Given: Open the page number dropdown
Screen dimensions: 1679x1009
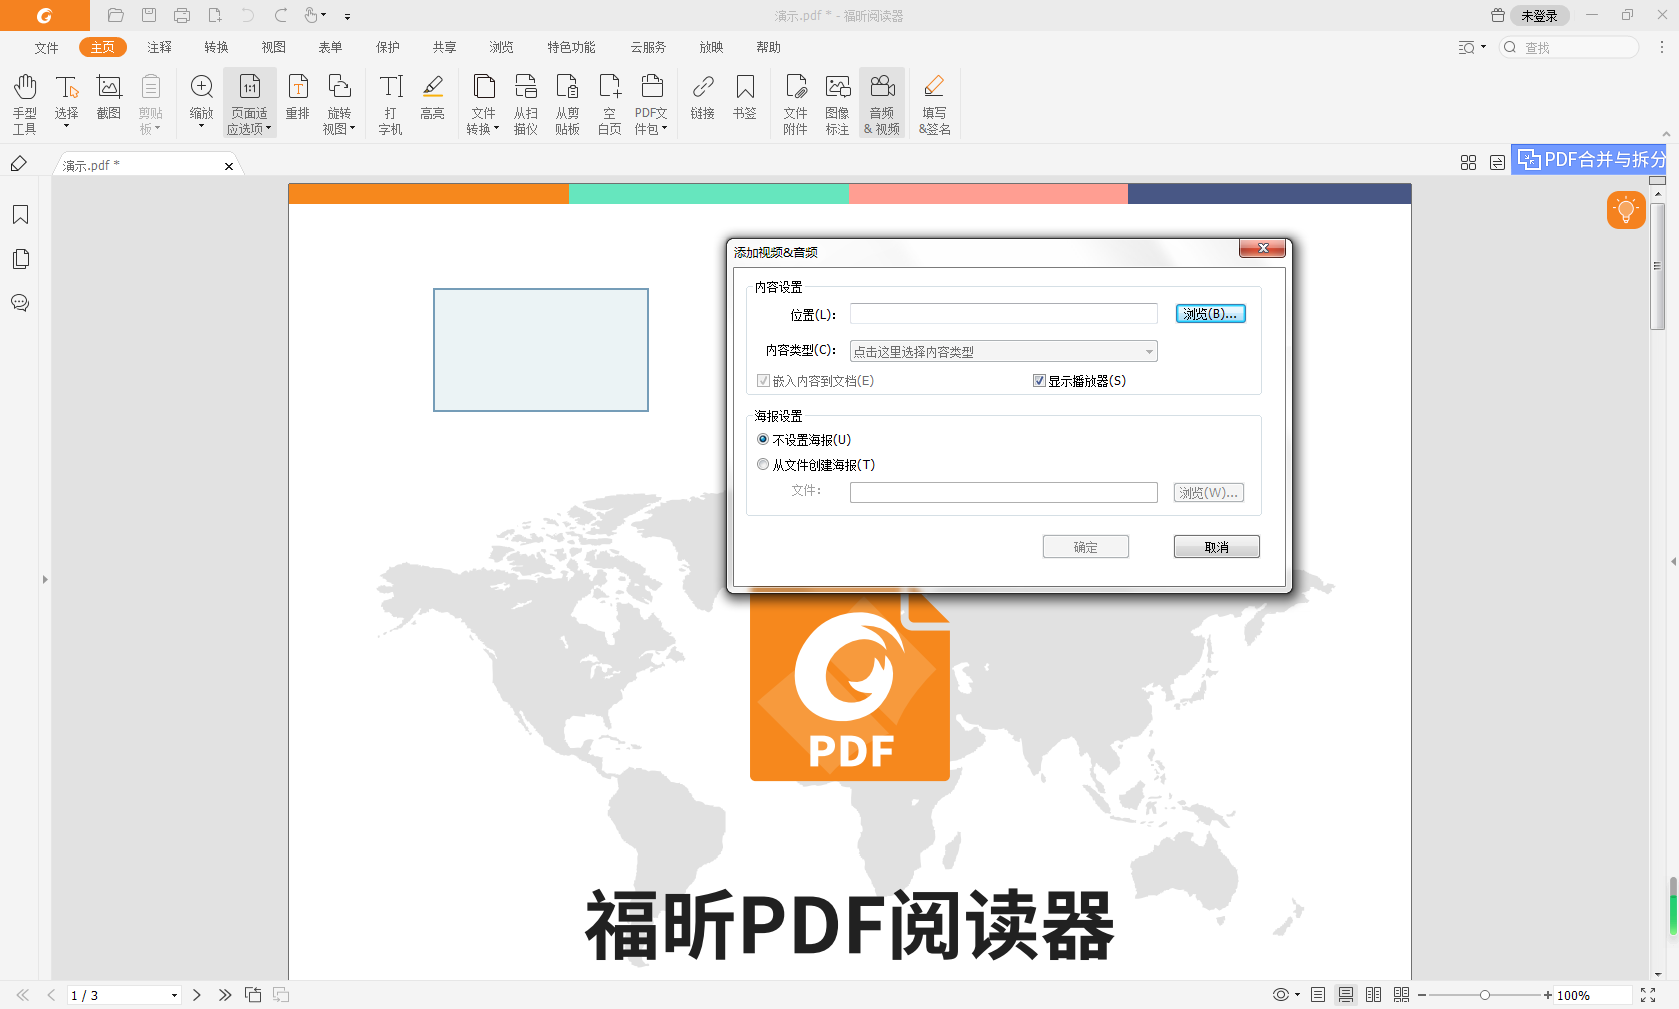Looking at the screenshot, I should click(x=174, y=995).
